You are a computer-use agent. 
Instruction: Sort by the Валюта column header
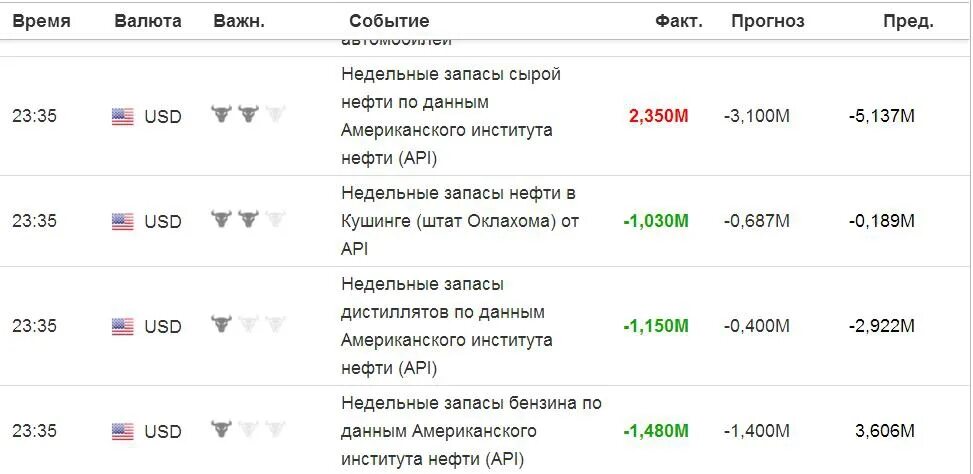point(148,21)
